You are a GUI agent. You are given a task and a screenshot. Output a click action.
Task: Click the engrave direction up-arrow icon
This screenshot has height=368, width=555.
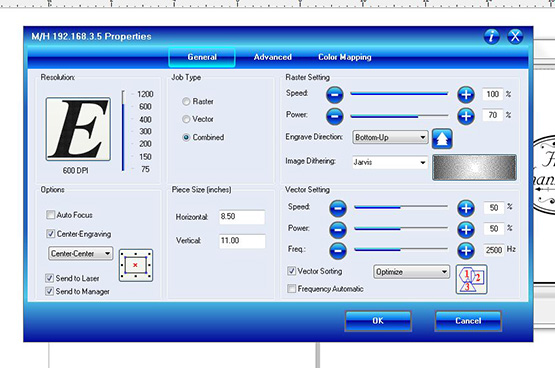442,139
